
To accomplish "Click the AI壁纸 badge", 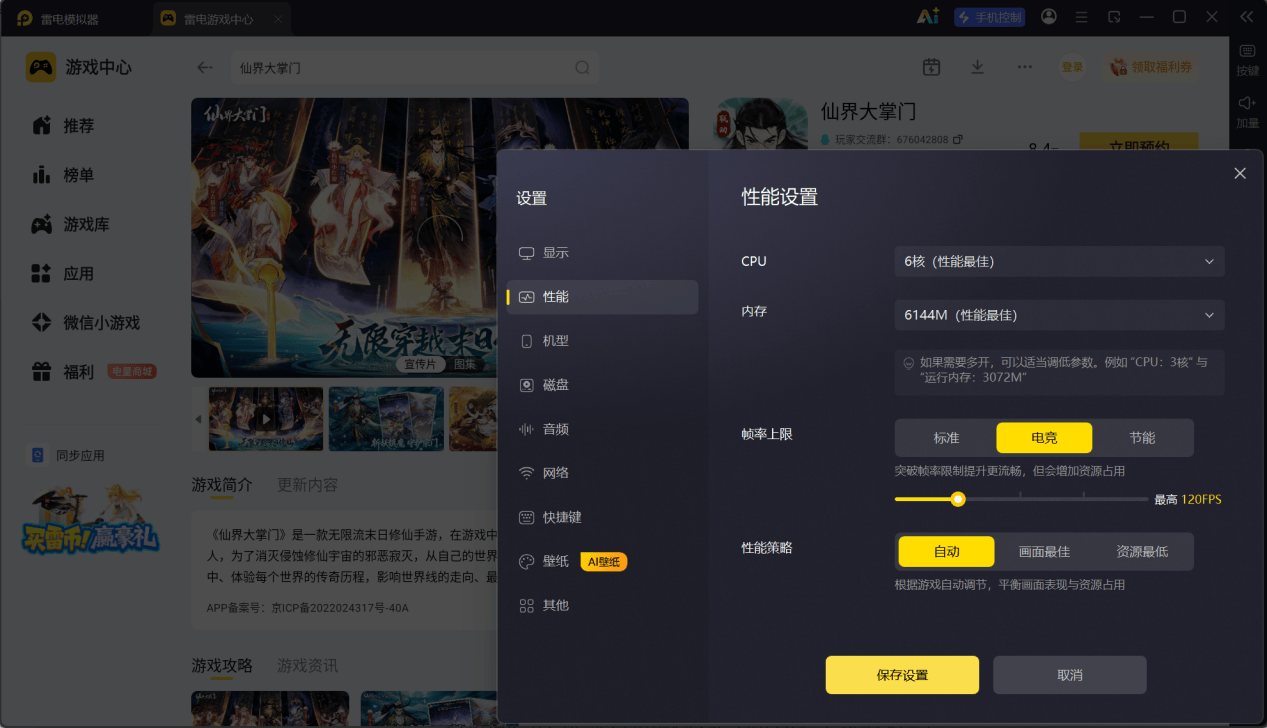I will pos(604,562).
